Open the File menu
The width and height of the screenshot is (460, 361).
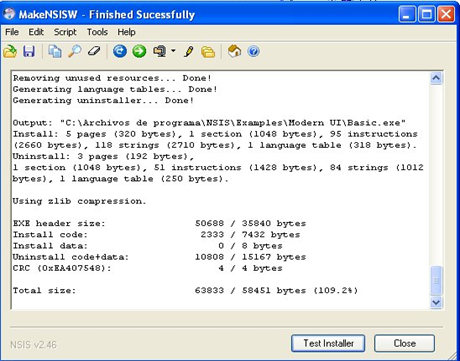[12, 32]
